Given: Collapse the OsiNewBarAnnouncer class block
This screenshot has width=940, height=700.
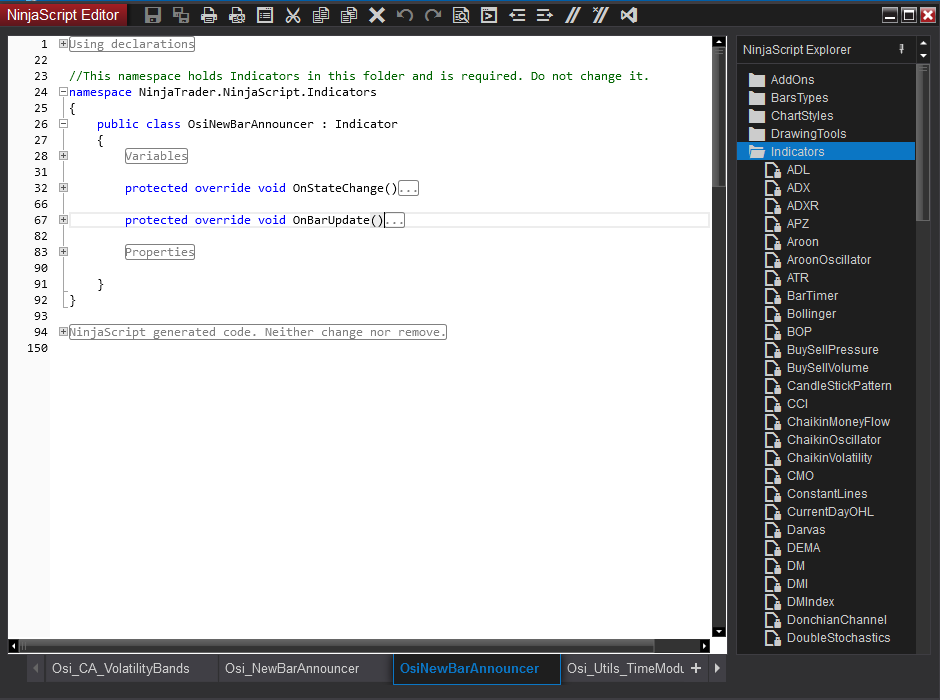Looking at the screenshot, I should click(x=64, y=124).
